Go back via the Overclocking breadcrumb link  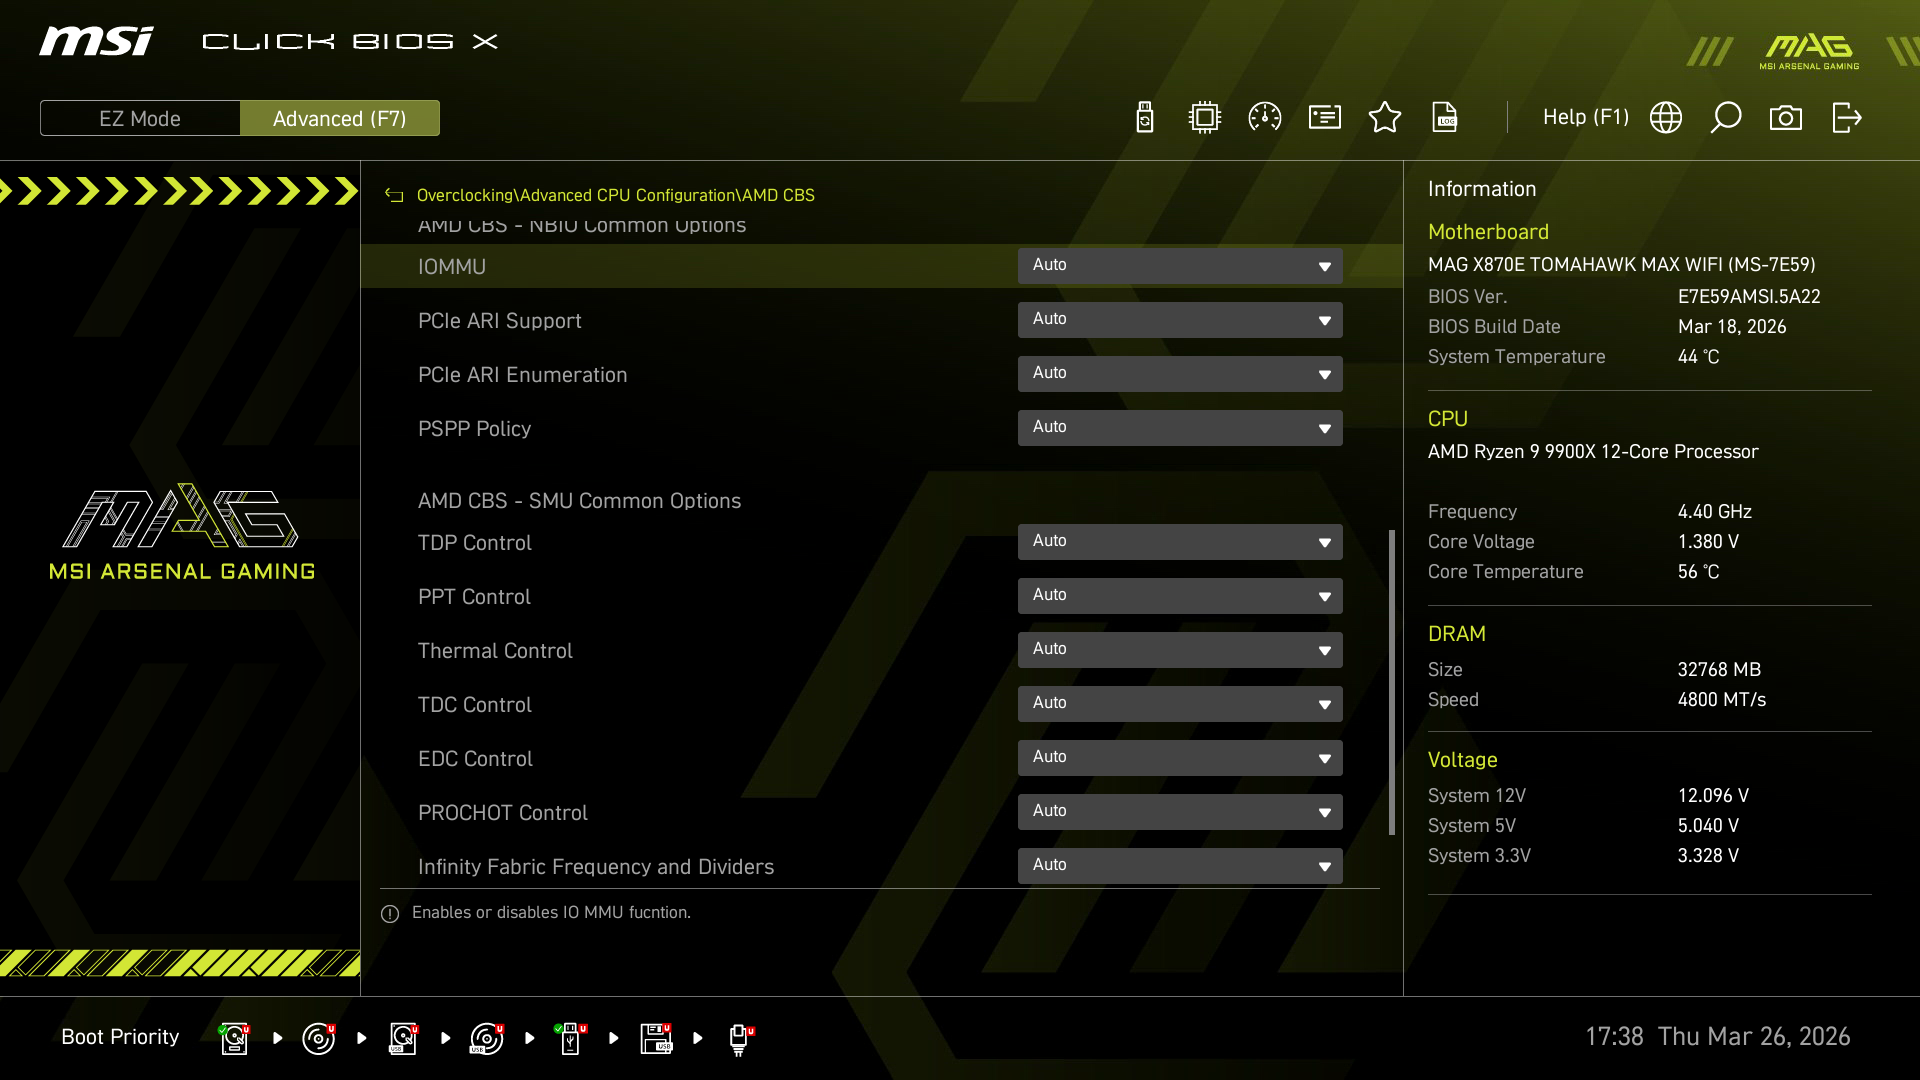(x=462, y=195)
